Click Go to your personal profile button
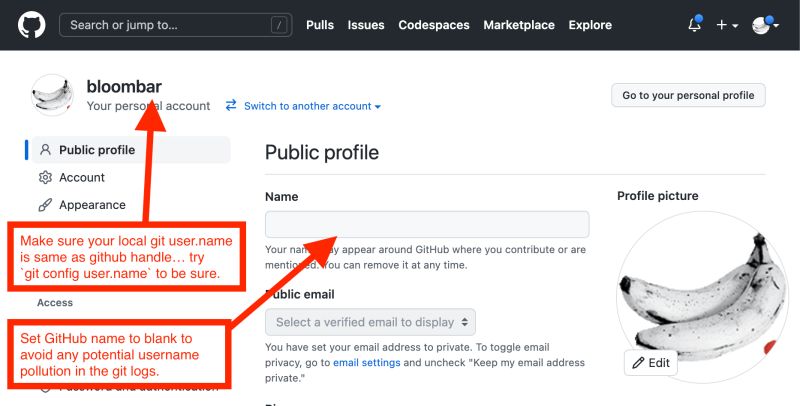Viewport: 800px width, 406px height. pyautogui.click(x=688, y=95)
